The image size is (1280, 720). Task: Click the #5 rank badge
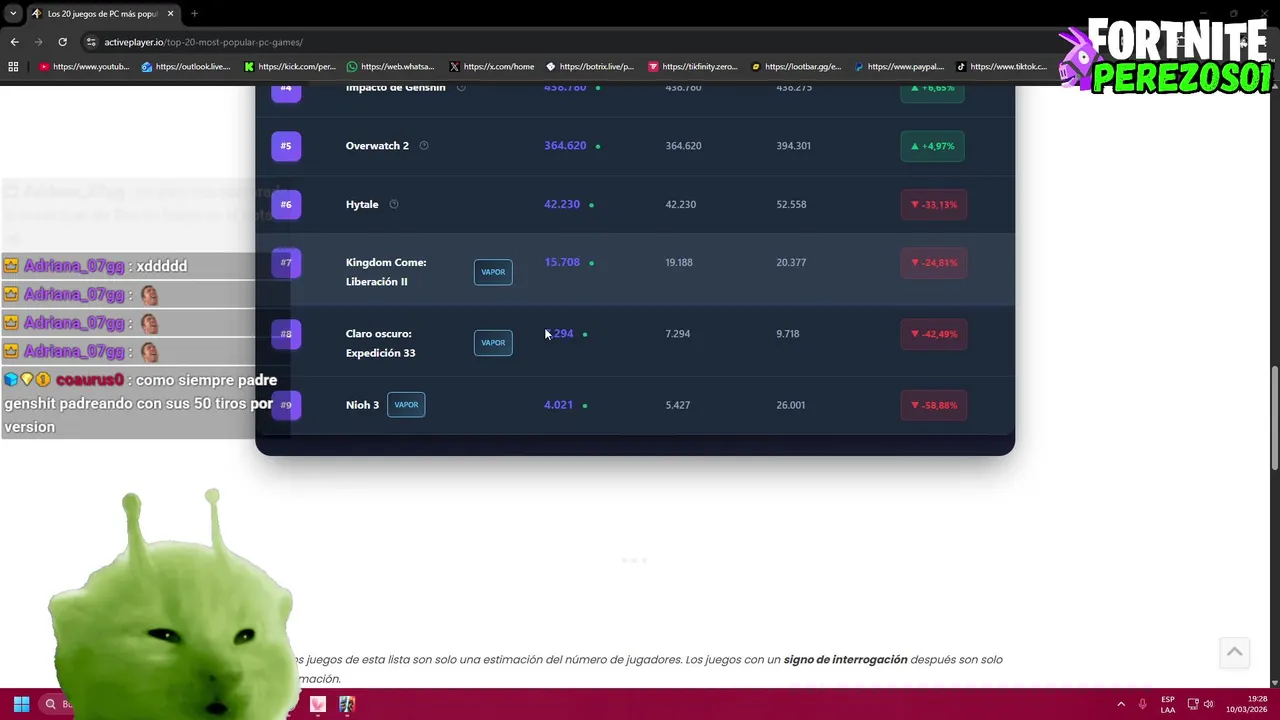pos(286,146)
